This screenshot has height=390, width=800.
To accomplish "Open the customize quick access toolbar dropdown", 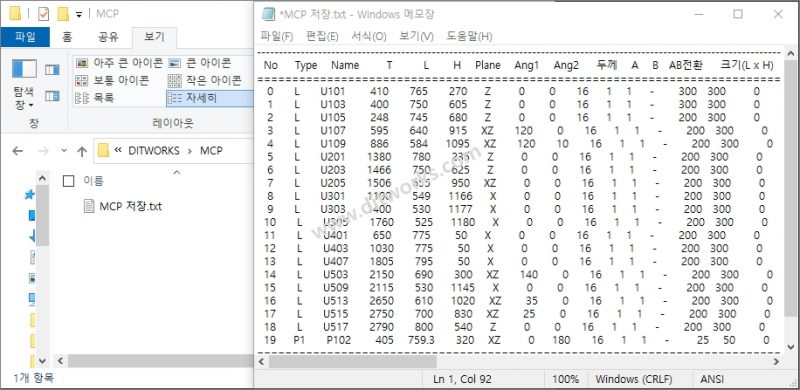I will [79, 14].
